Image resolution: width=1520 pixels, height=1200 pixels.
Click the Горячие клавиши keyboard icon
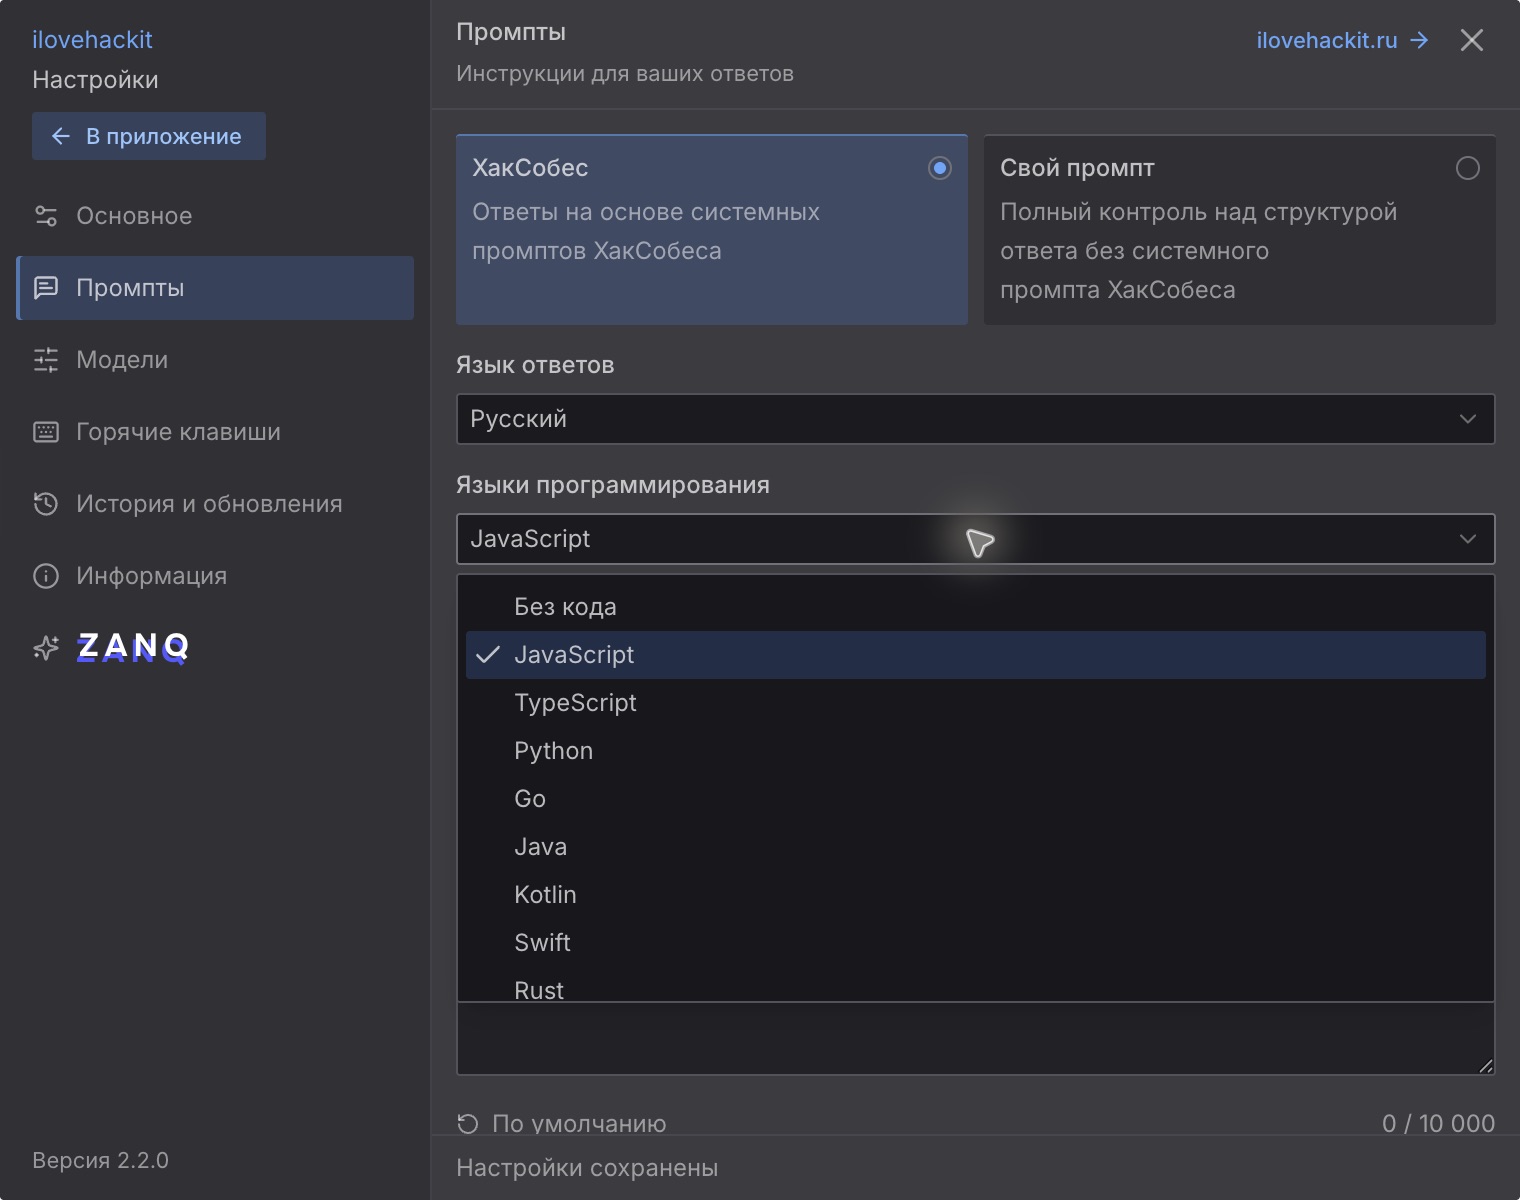click(46, 432)
